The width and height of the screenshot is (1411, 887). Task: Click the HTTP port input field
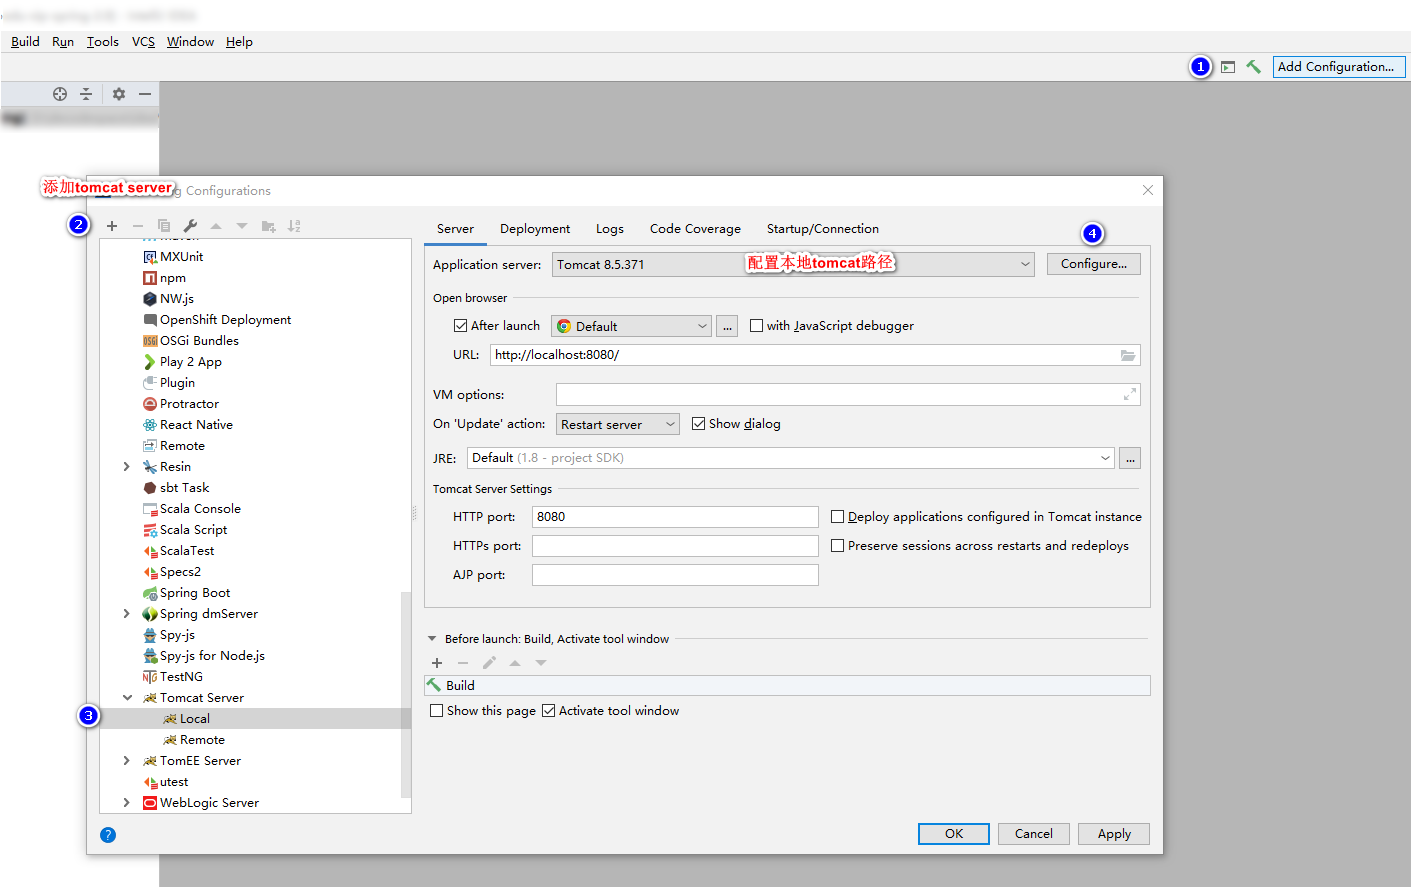tap(675, 517)
